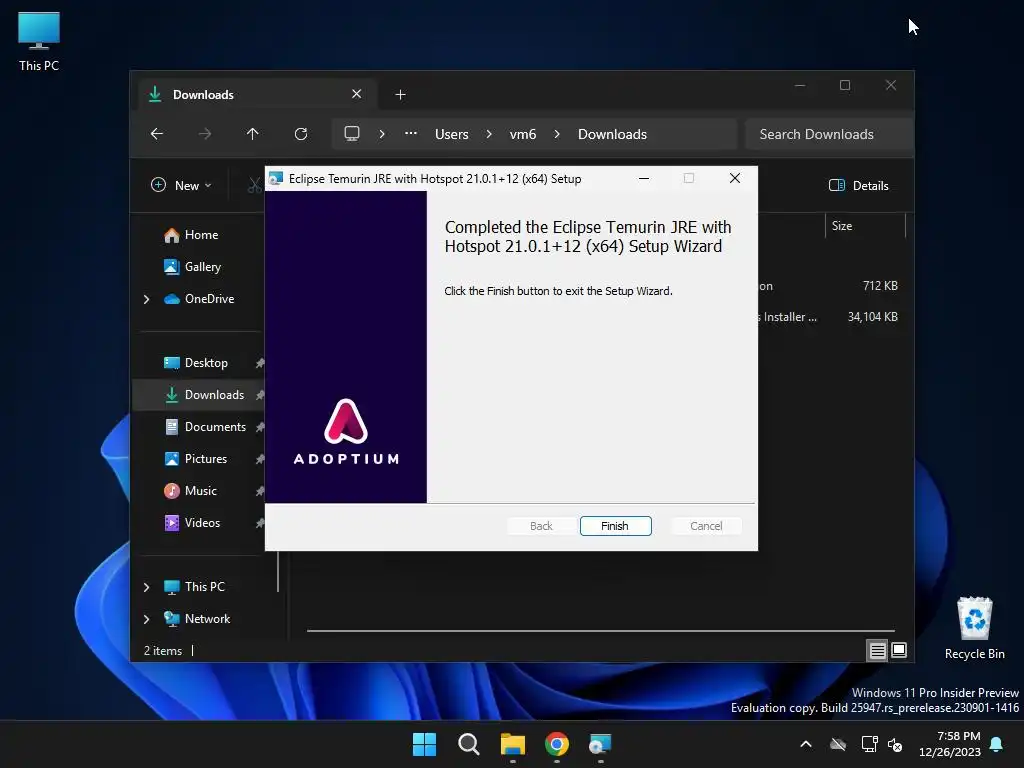Click the OneDrive tray icon
Screen dimensions: 1024x768
tap(838, 744)
